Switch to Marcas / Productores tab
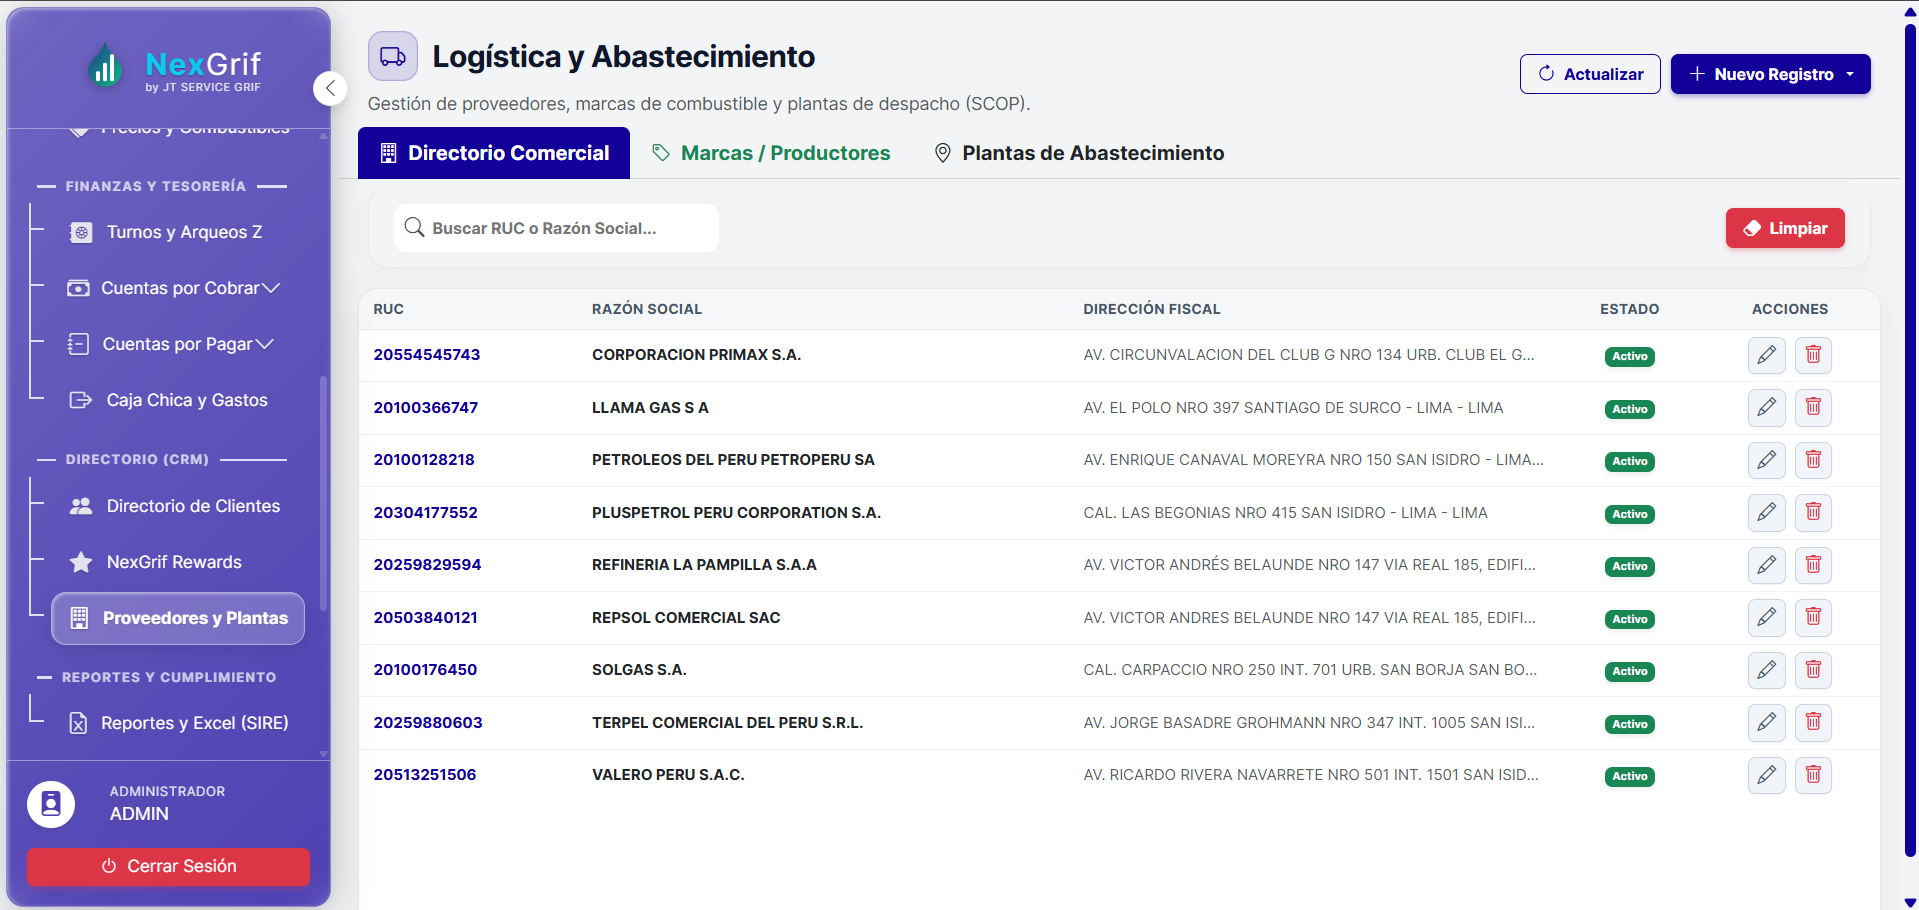 (771, 153)
